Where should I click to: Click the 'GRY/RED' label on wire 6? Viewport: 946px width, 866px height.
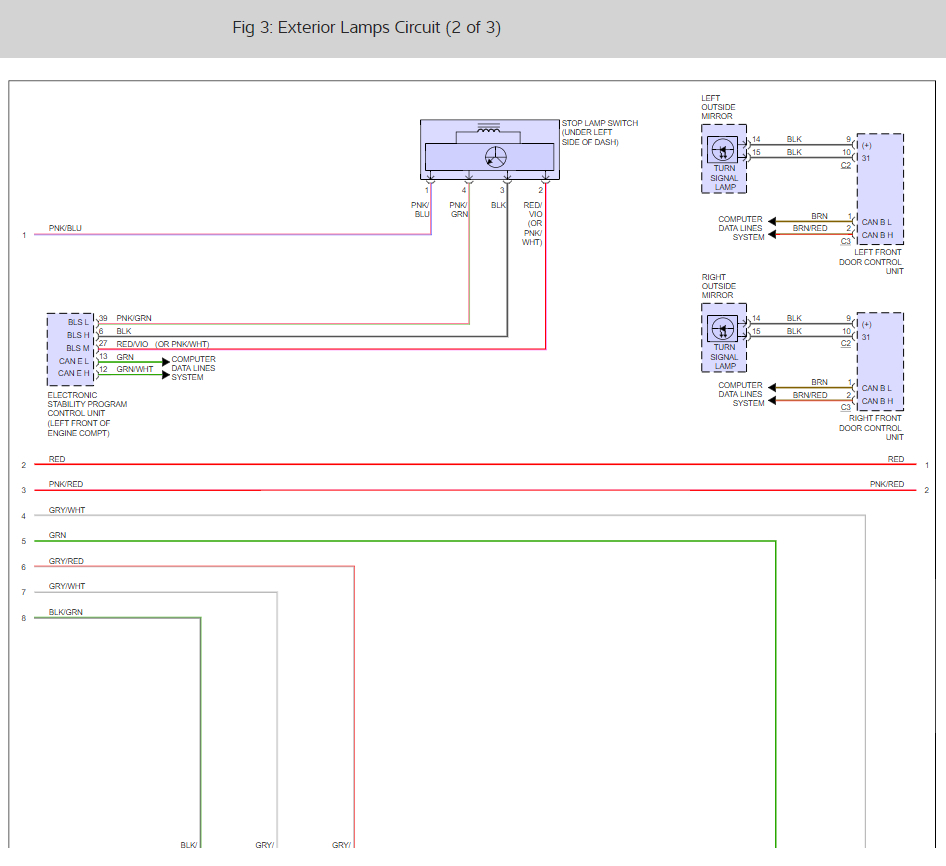click(66, 561)
